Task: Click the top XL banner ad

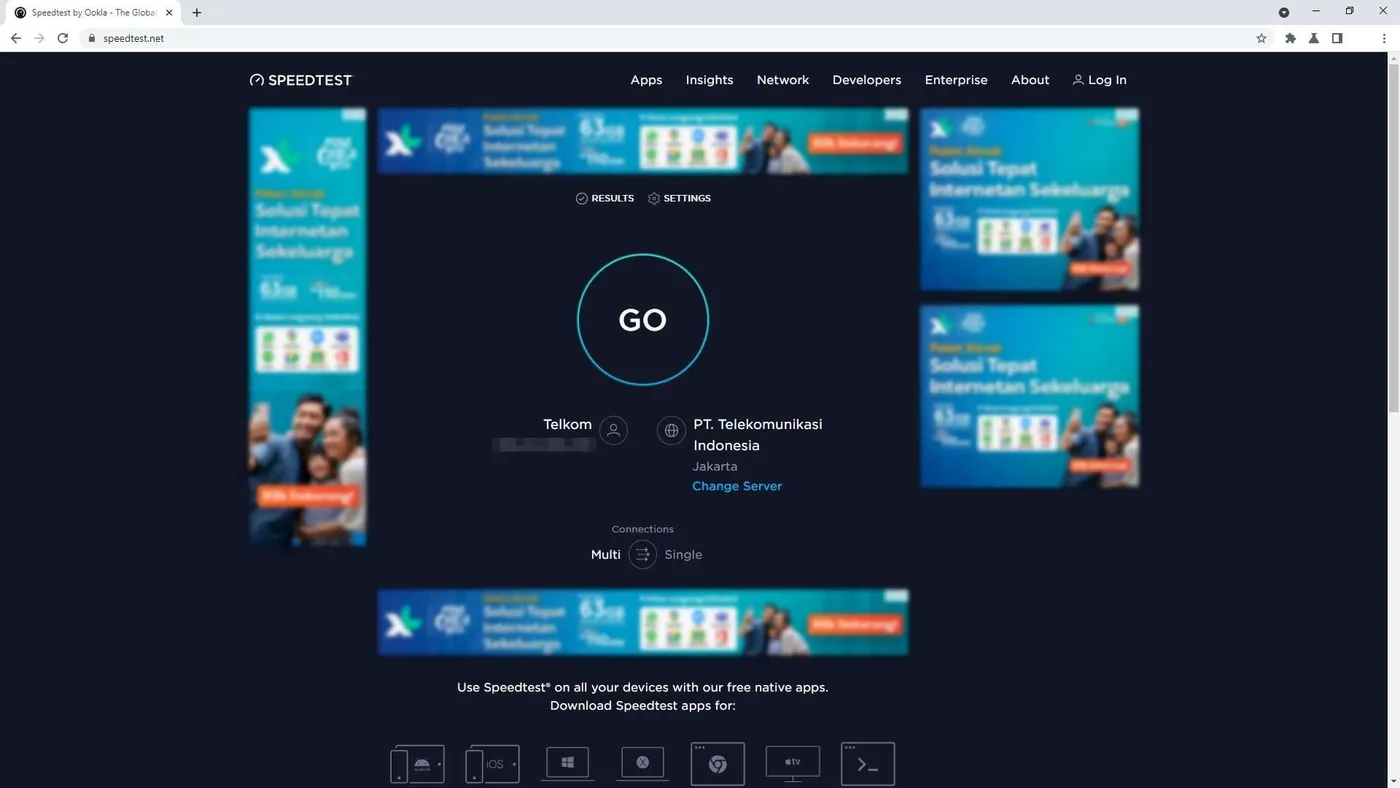Action: tap(643, 142)
